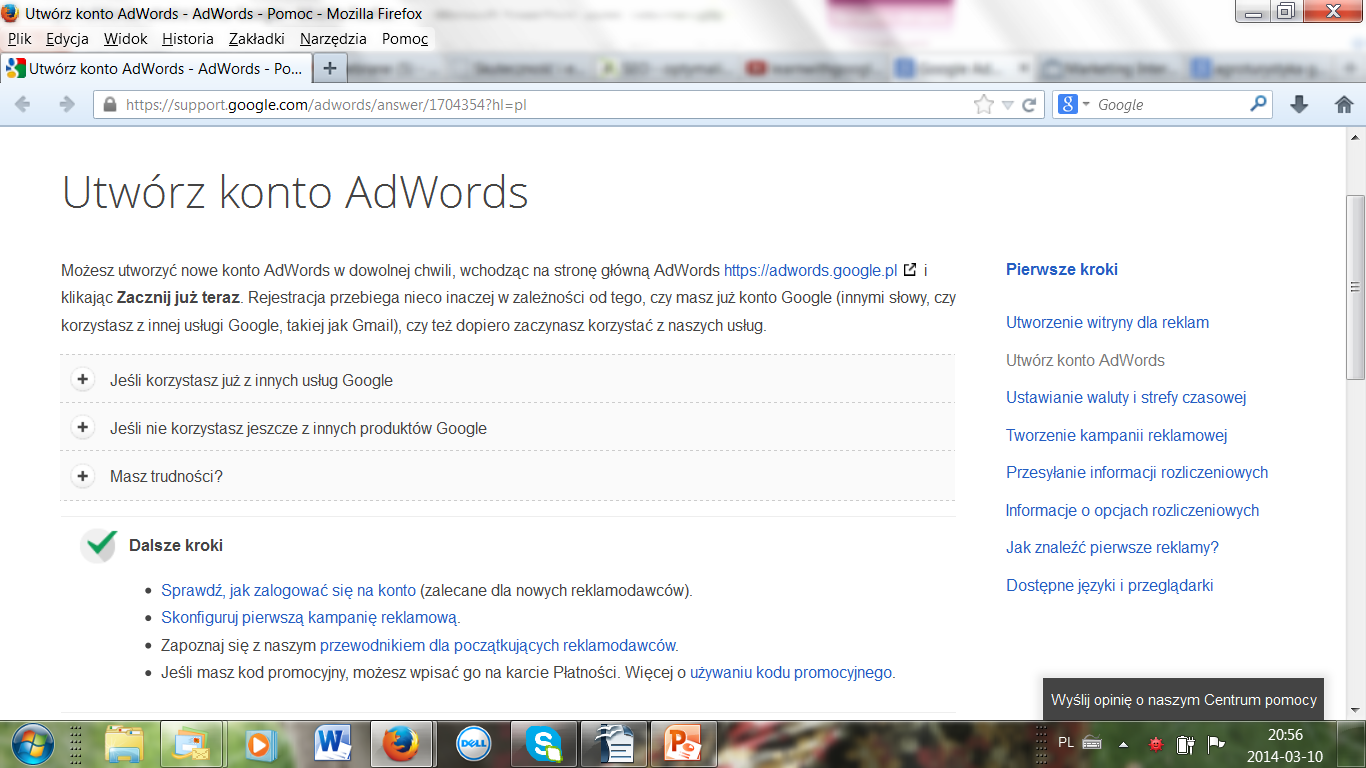The image size is (1366, 768).
Task: Open 'Przesyłanie informacji rozliczeniowych' link
Action: coord(1137,472)
